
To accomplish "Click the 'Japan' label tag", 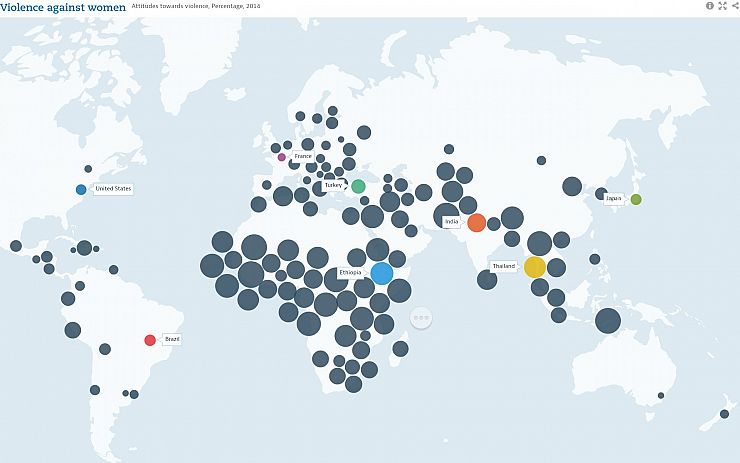I will (x=613, y=198).
